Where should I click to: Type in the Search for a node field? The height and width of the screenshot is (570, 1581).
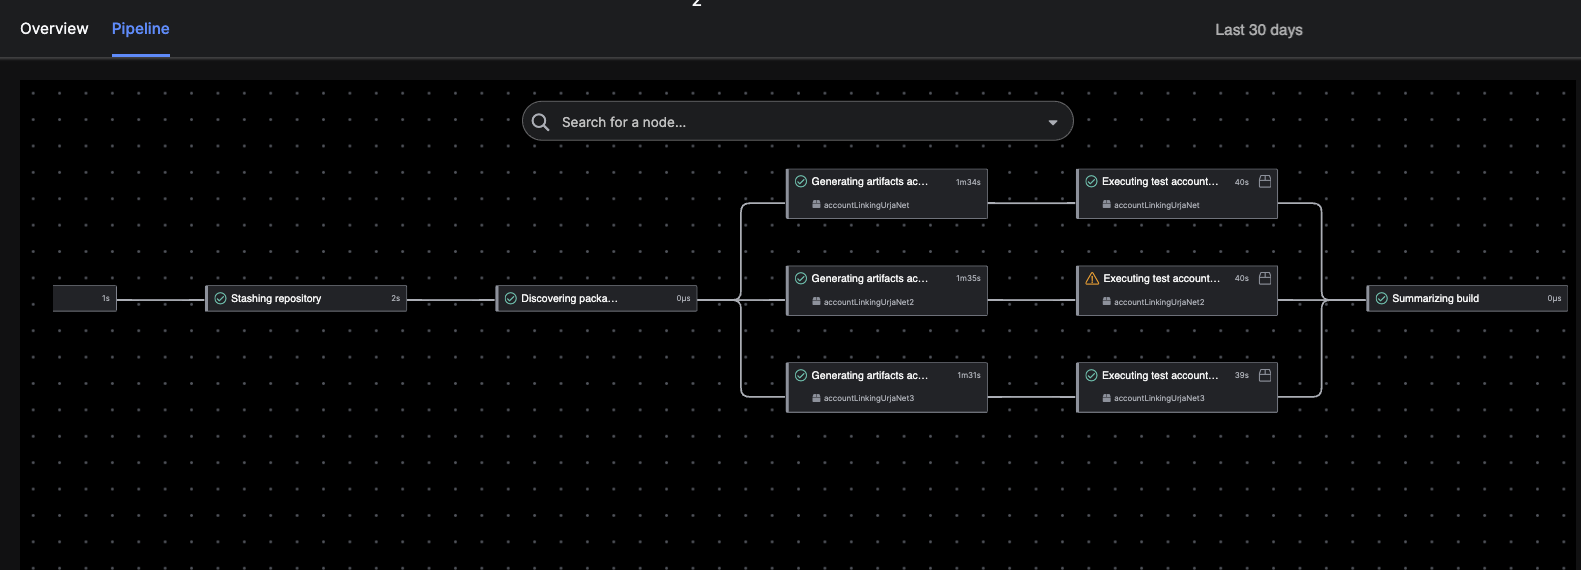[x=780, y=122]
